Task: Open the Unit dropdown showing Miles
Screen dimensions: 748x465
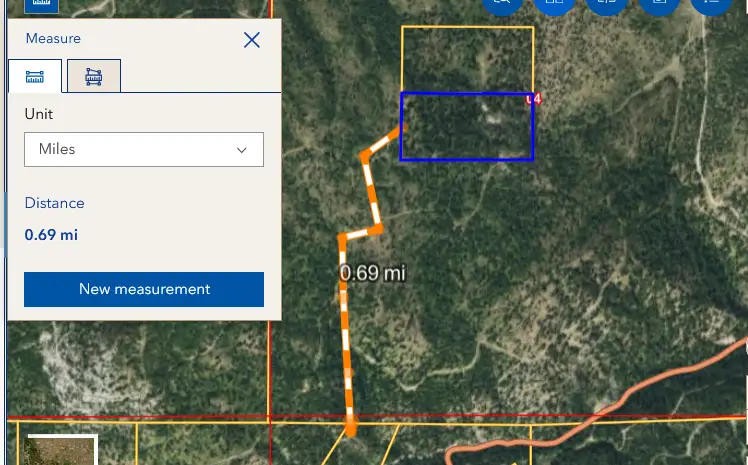Action: coord(143,149)
